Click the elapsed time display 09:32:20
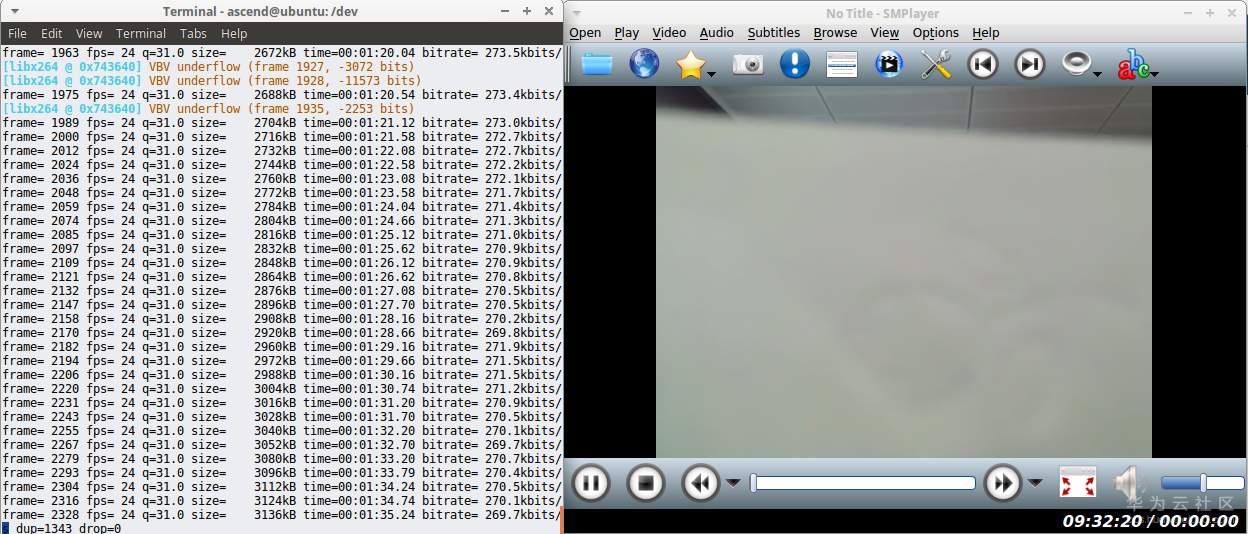 coord(1102,521)
